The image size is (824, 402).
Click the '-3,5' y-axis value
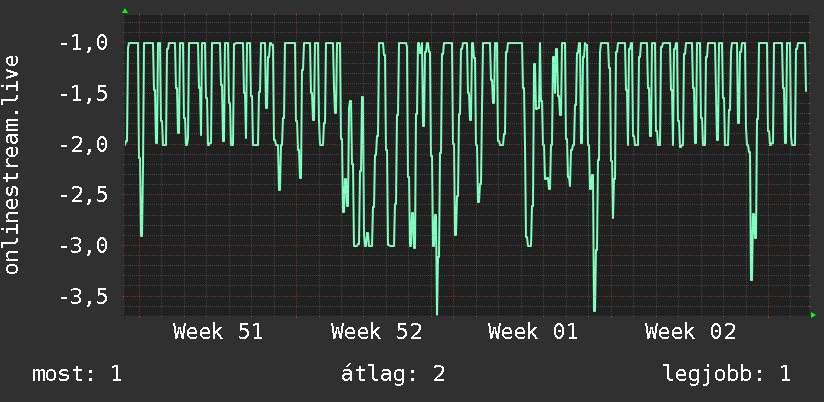tap(84, 297)
